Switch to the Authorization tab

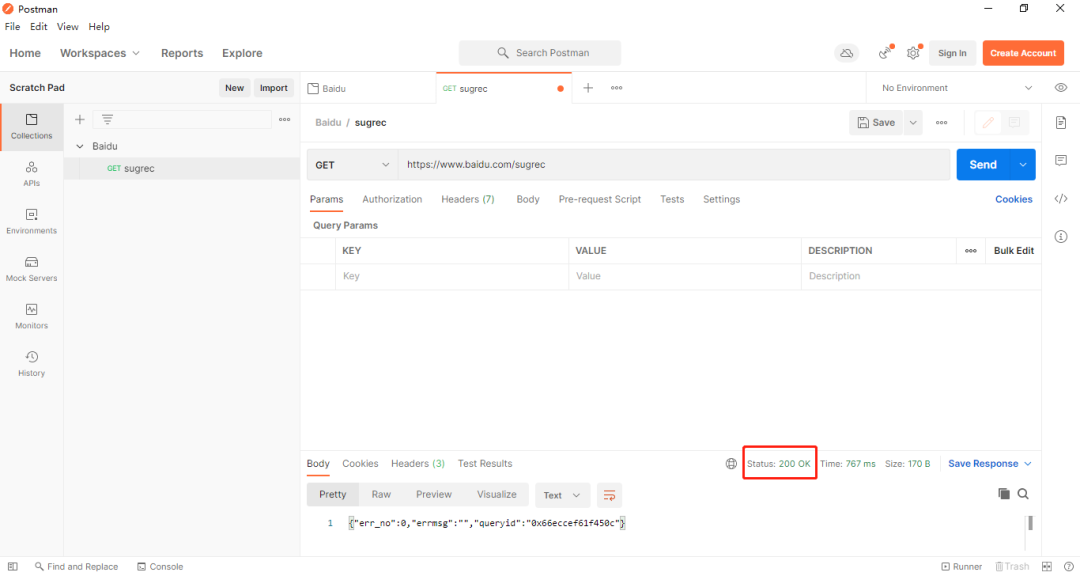(392, 199)
